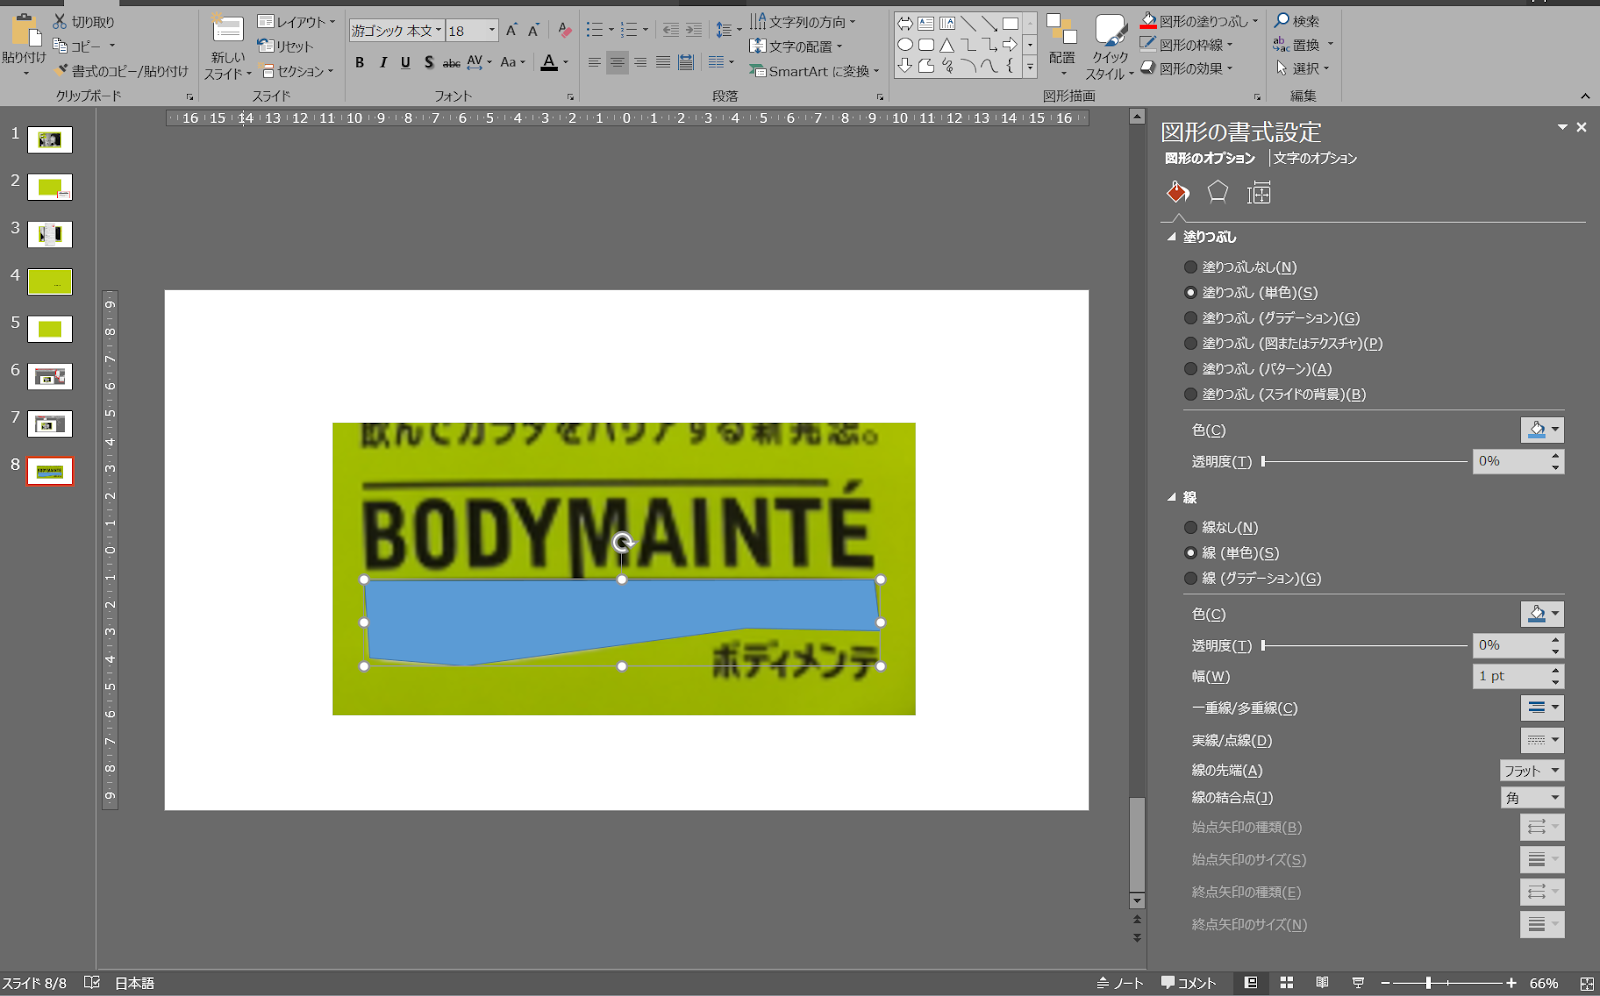Open 線の先端 フラット dropdown
The image size is (1600, 996).
[x=1531, y=771]
